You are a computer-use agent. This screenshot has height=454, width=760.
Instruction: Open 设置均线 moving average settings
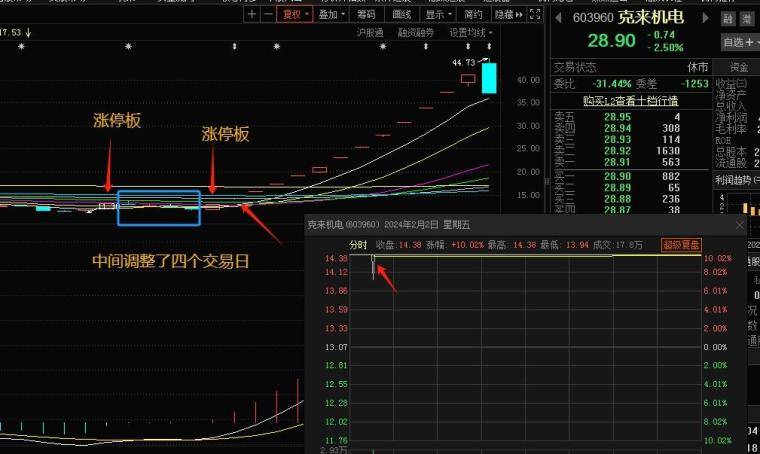tap(470, 32)
